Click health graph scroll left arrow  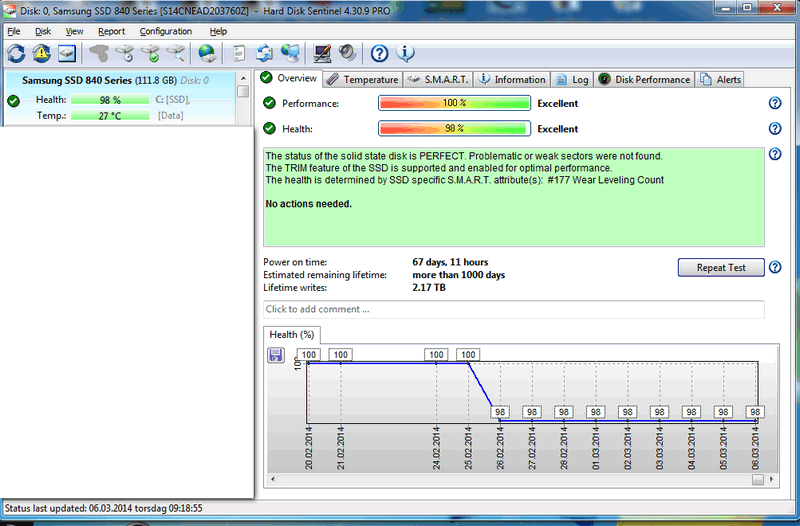(x=273, y=479)
